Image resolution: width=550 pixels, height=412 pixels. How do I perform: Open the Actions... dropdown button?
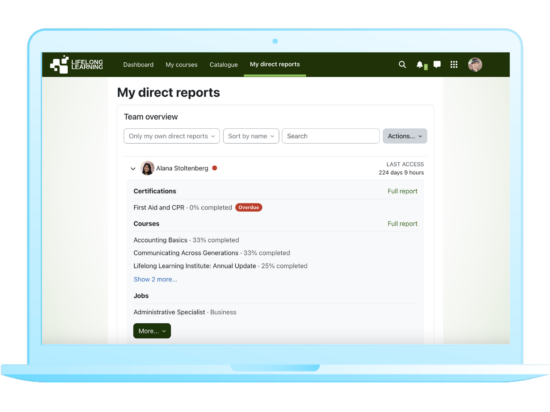(405, 136)
